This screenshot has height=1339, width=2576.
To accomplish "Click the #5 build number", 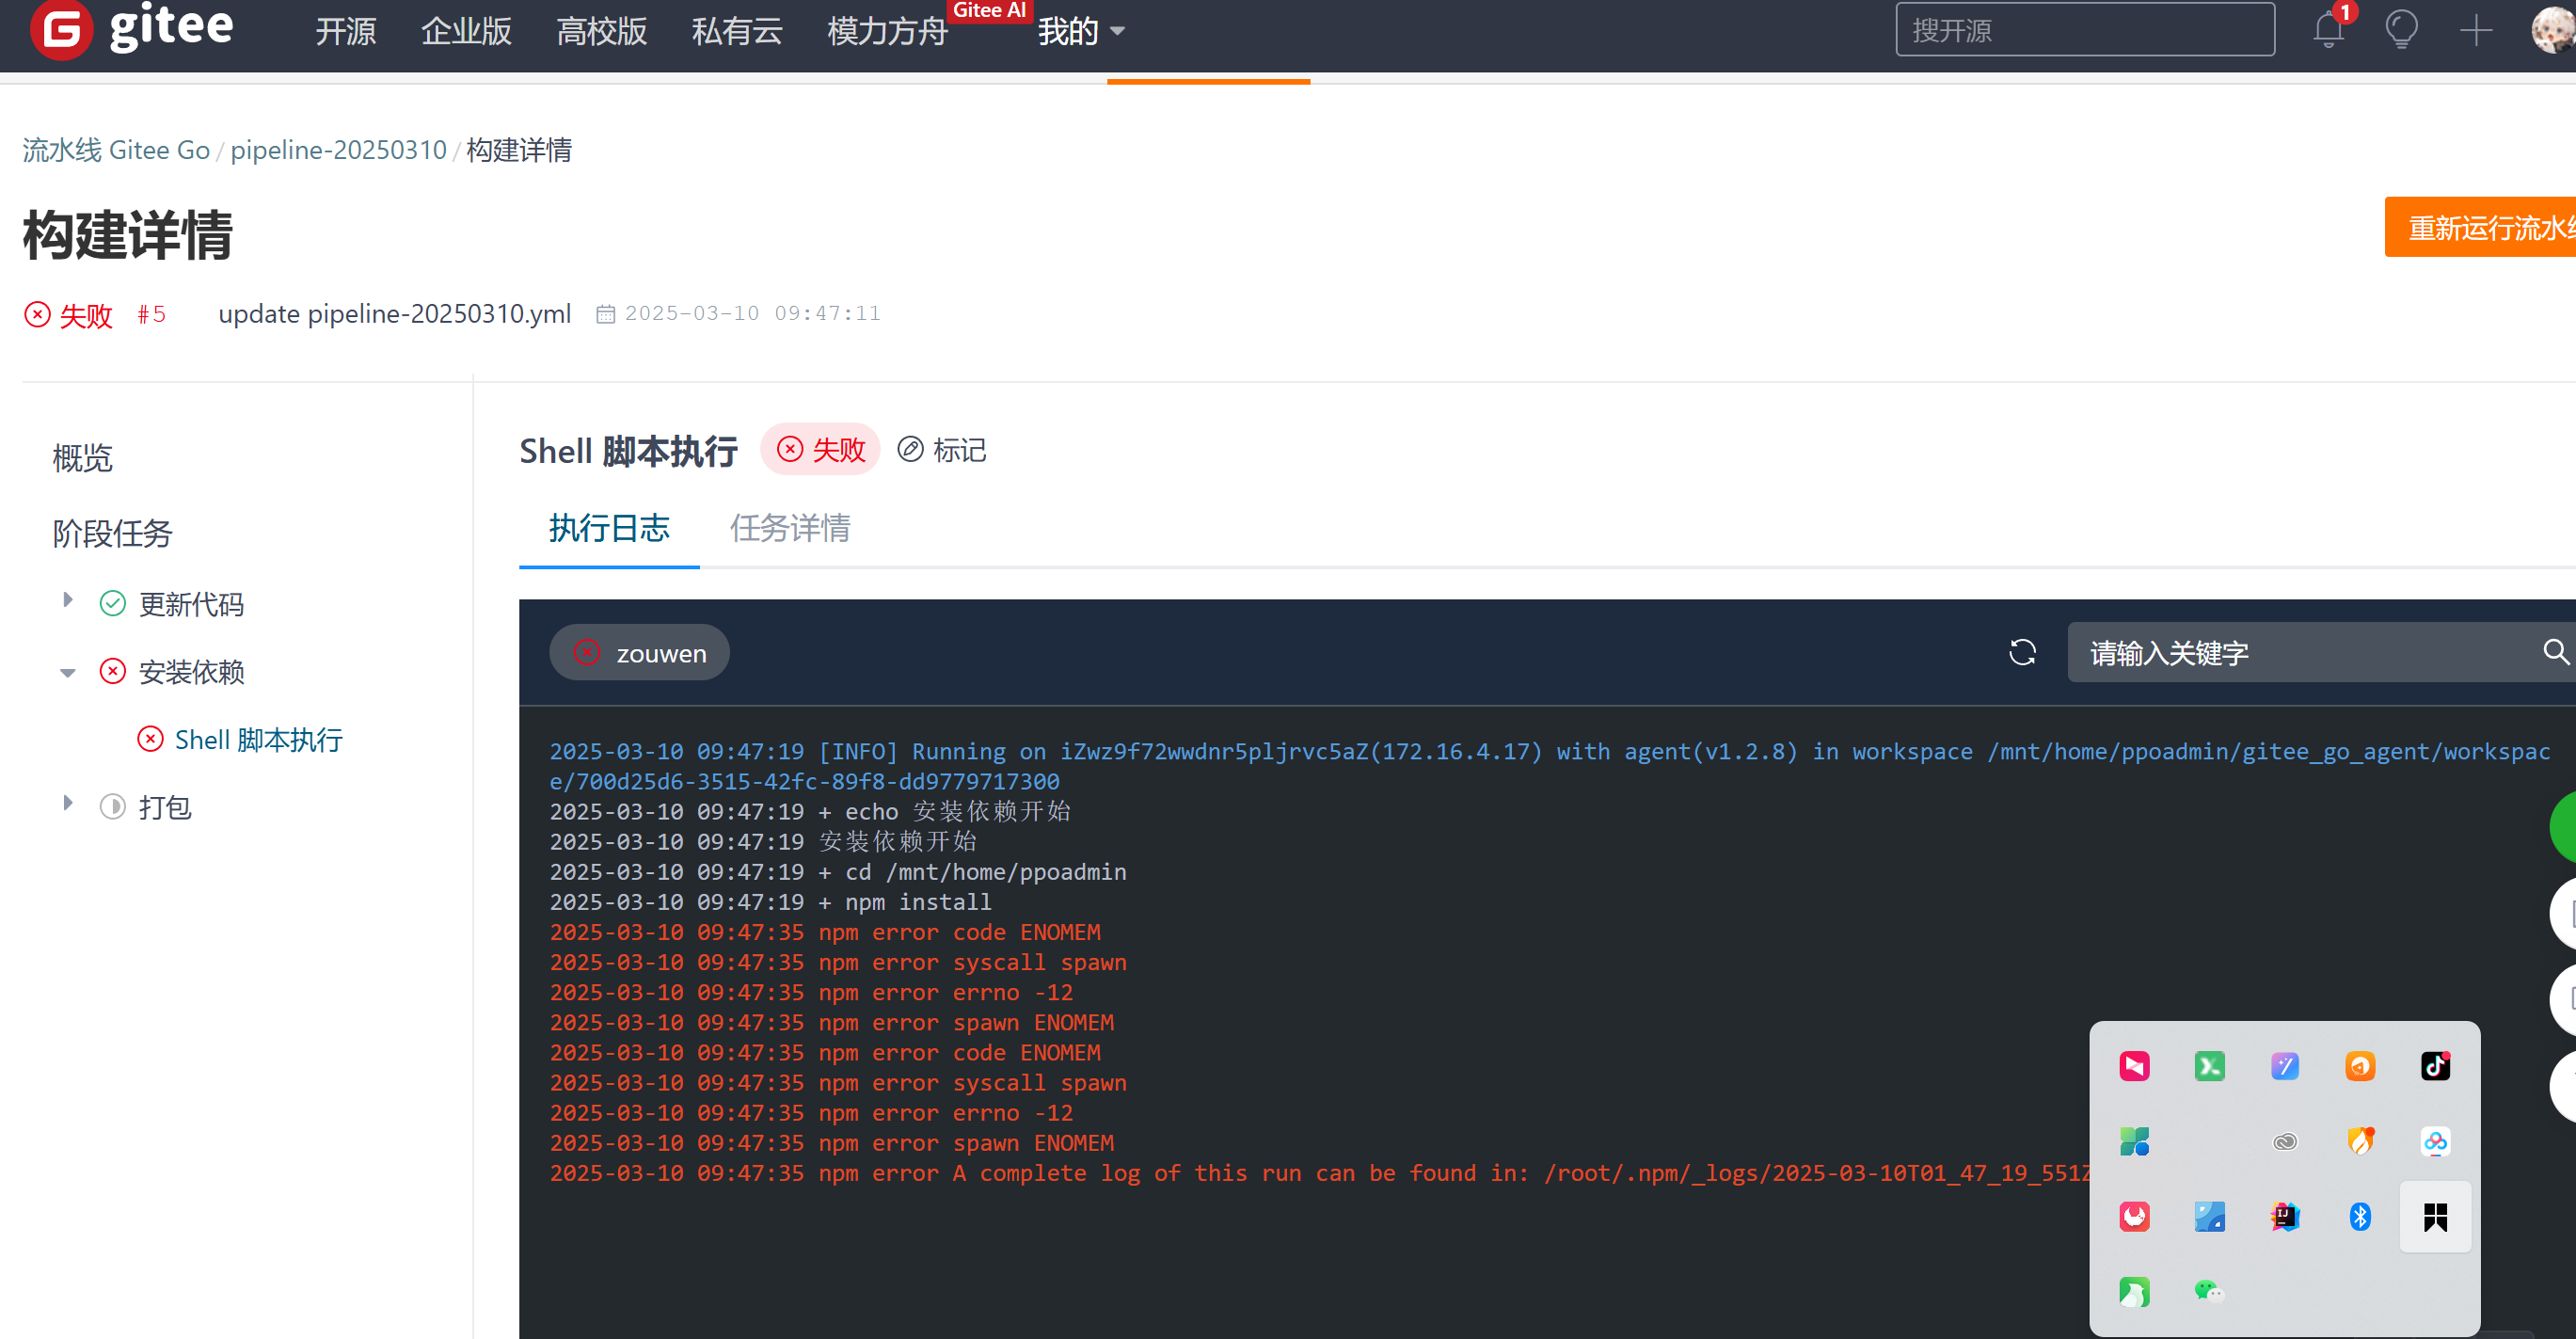I will pyautogui.click(x=151, y=314).
